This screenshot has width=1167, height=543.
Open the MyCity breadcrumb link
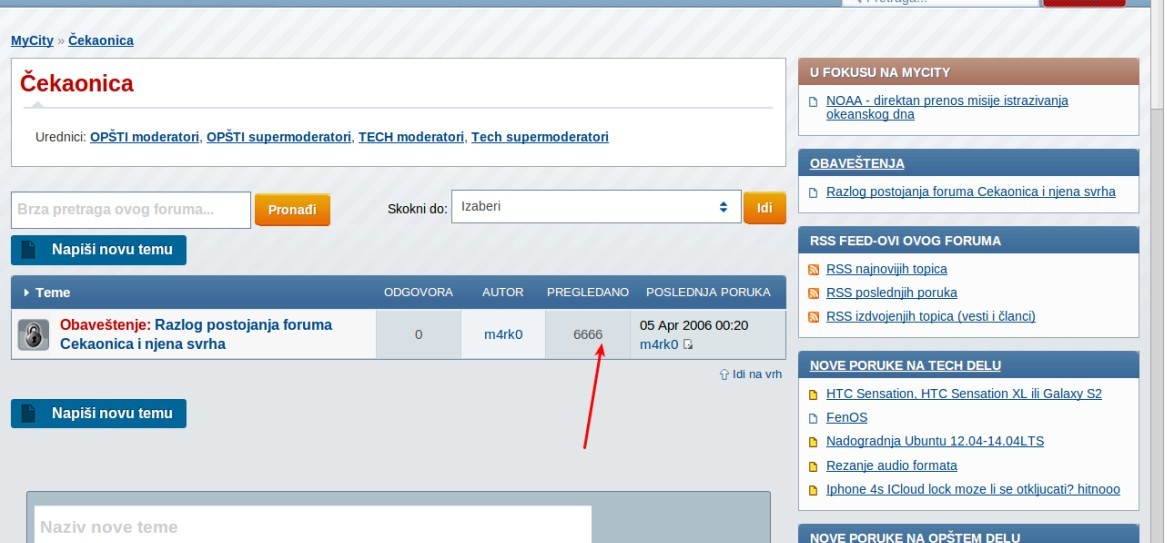click(32, 40)
